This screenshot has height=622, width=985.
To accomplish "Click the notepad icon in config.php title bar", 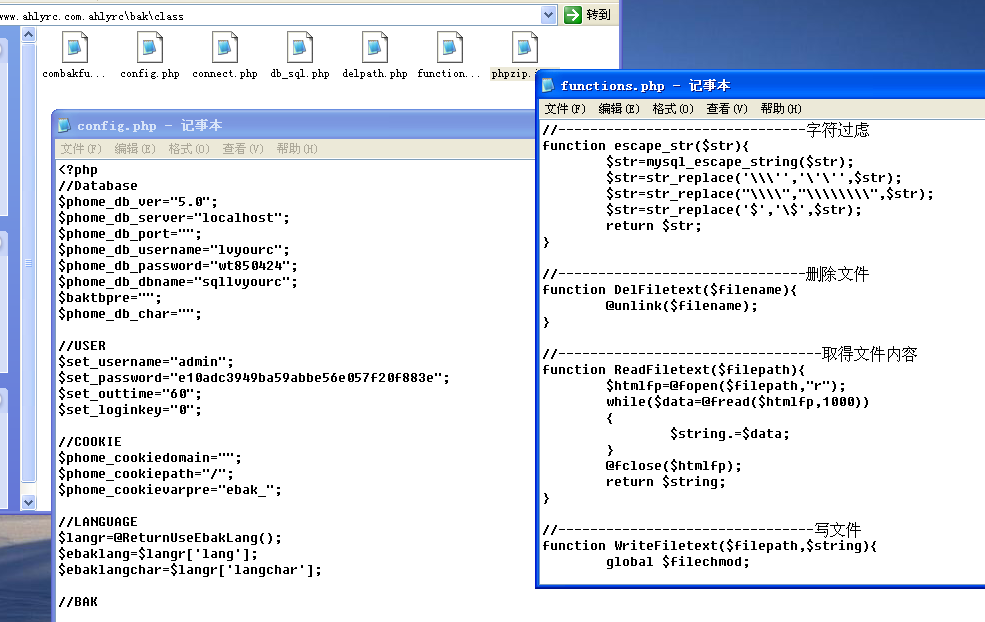I will (x=64, y=125).
